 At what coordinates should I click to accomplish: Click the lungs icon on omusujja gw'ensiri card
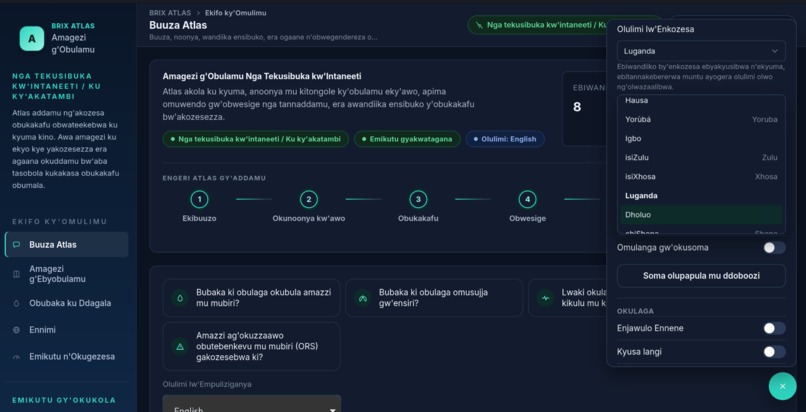(363, 297)
